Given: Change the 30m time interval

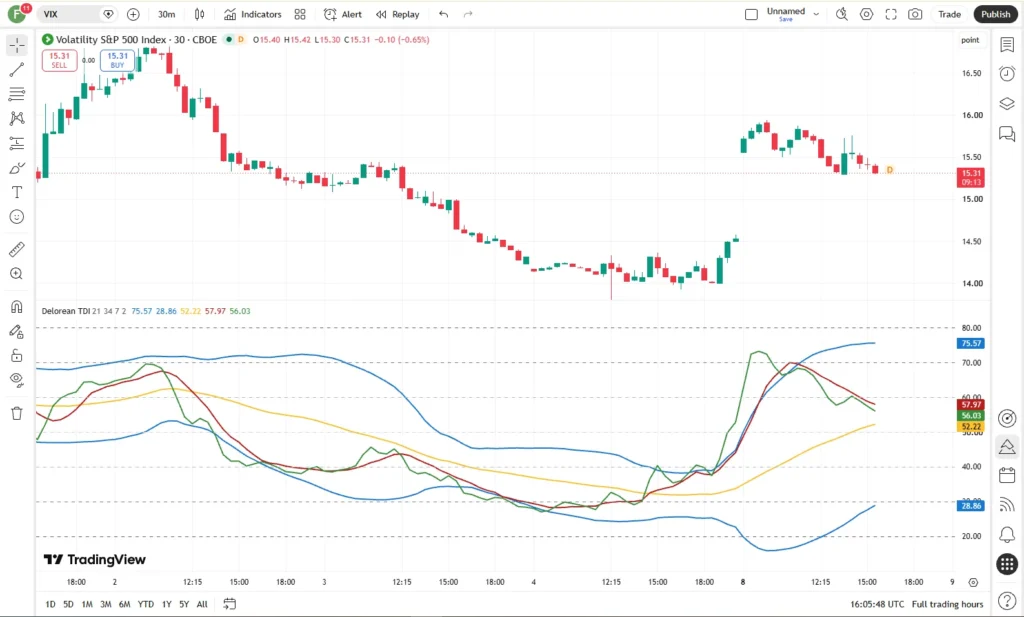Looking at the screenshot, I should (167, 14).
